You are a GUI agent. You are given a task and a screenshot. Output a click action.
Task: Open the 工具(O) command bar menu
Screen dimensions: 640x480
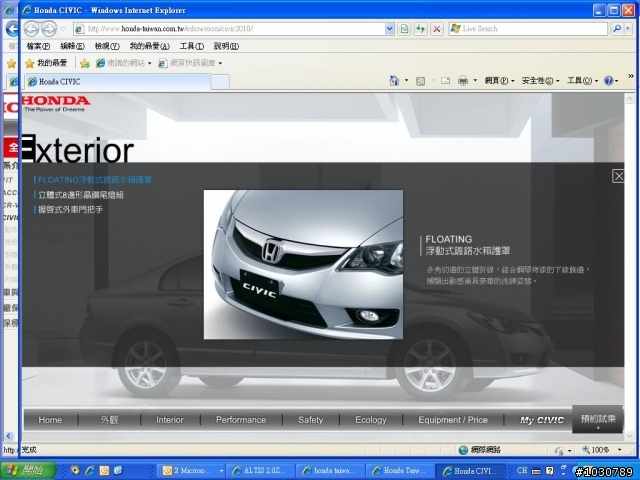[x=582, y=80]
